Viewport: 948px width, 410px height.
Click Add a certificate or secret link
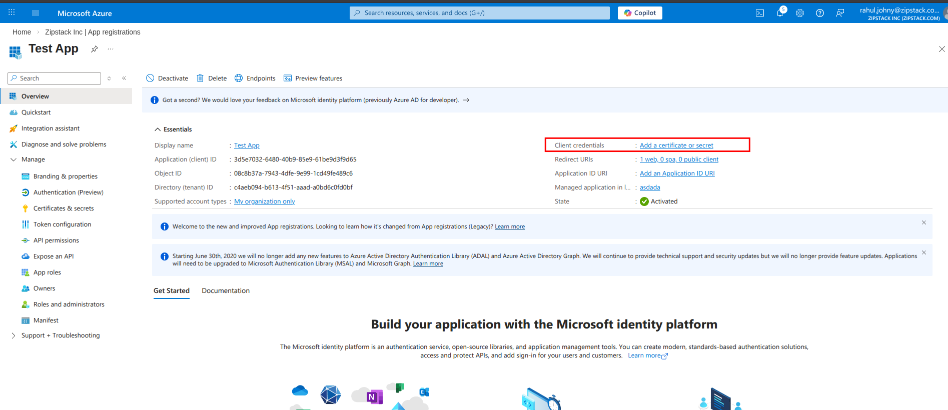pyautogui.click(x=676, y=145)
